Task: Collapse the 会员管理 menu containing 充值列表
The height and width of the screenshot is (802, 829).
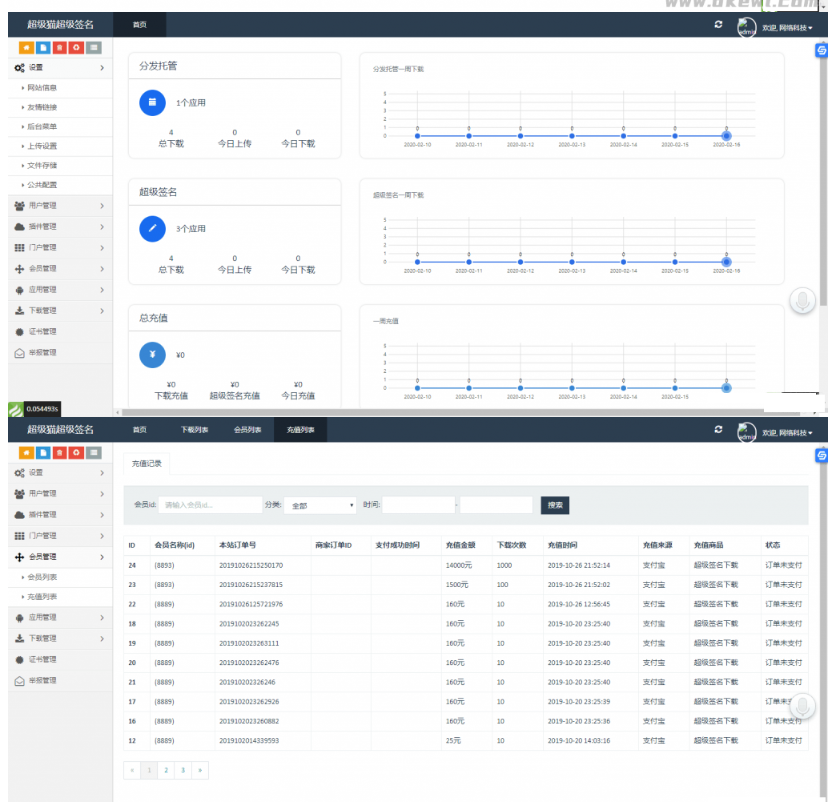Action: tap(60, 557)
